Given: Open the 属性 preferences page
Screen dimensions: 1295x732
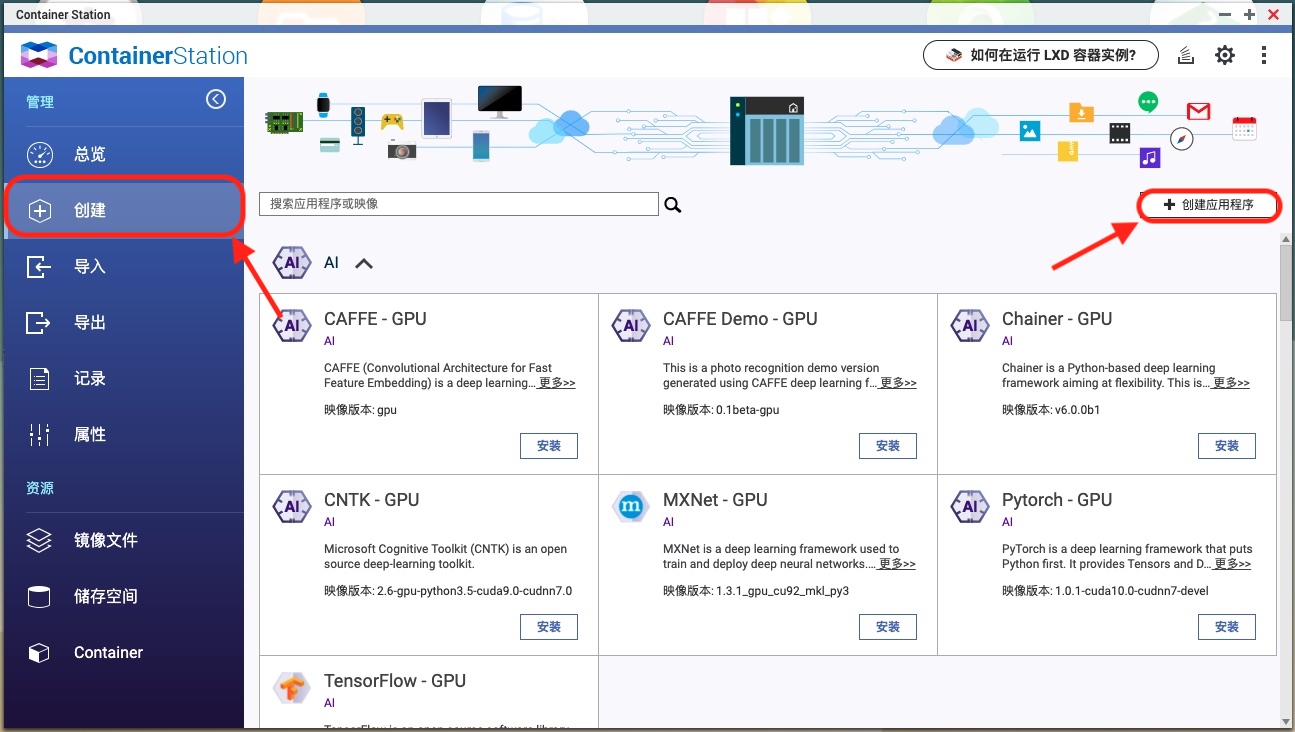Looking at the screenshot, I should click(122, 434).
